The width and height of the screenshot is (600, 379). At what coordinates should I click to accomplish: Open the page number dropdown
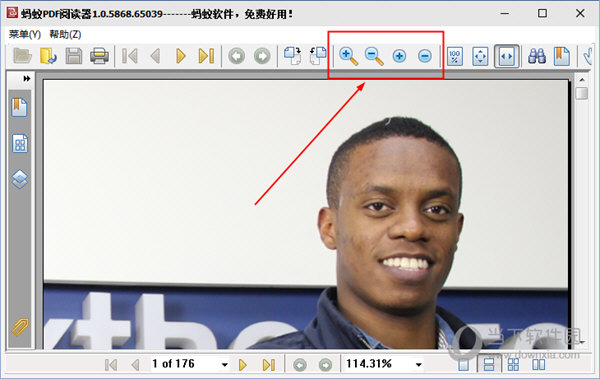225,365
